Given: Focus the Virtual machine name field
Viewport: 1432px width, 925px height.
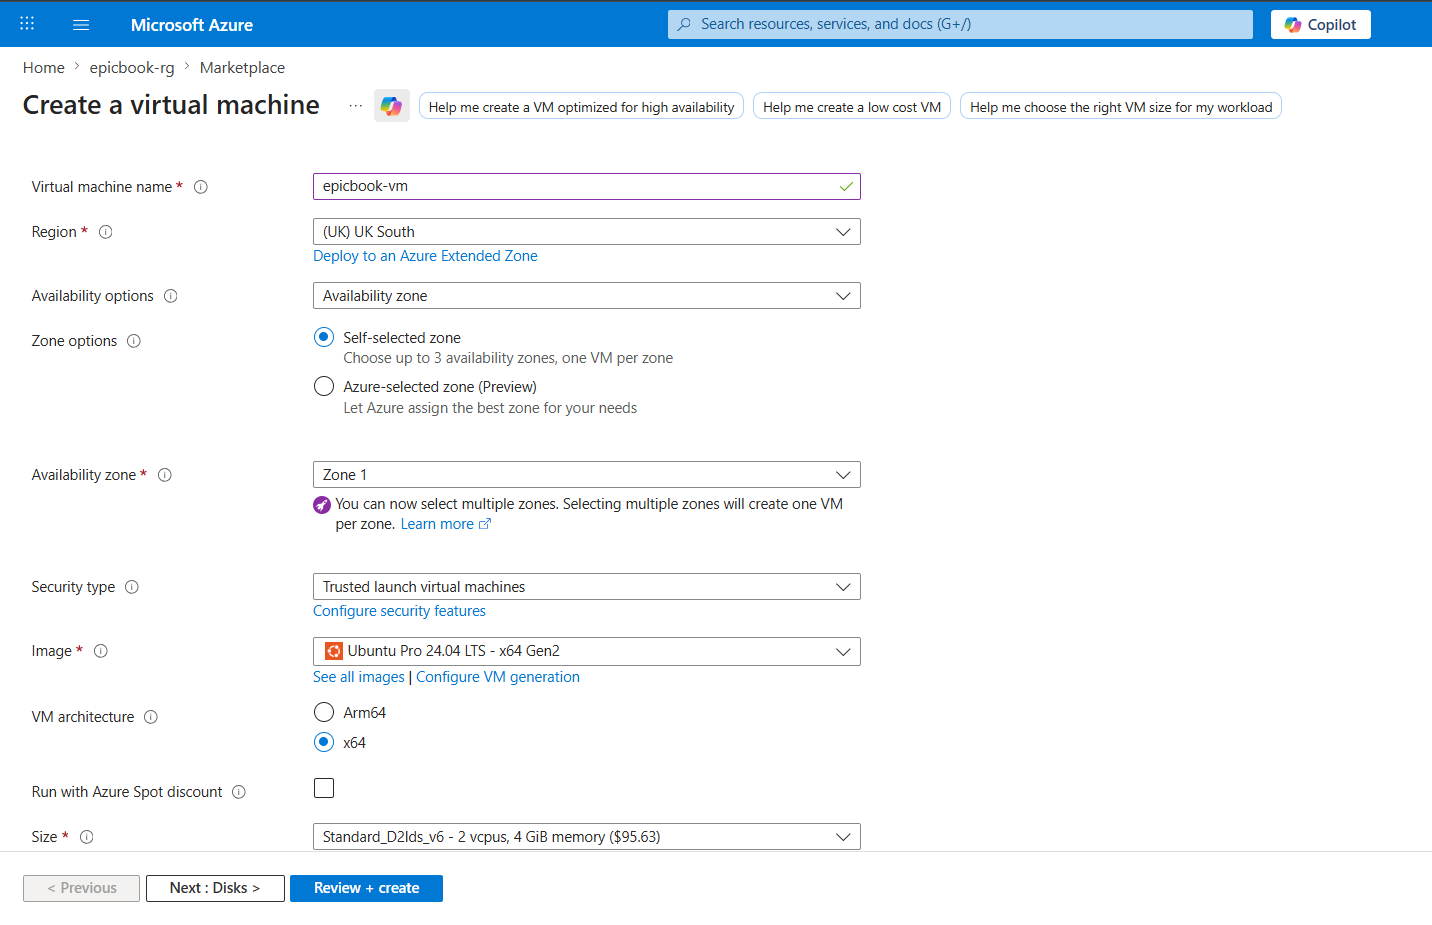Looking at the screenshot, I should [587, 187].
